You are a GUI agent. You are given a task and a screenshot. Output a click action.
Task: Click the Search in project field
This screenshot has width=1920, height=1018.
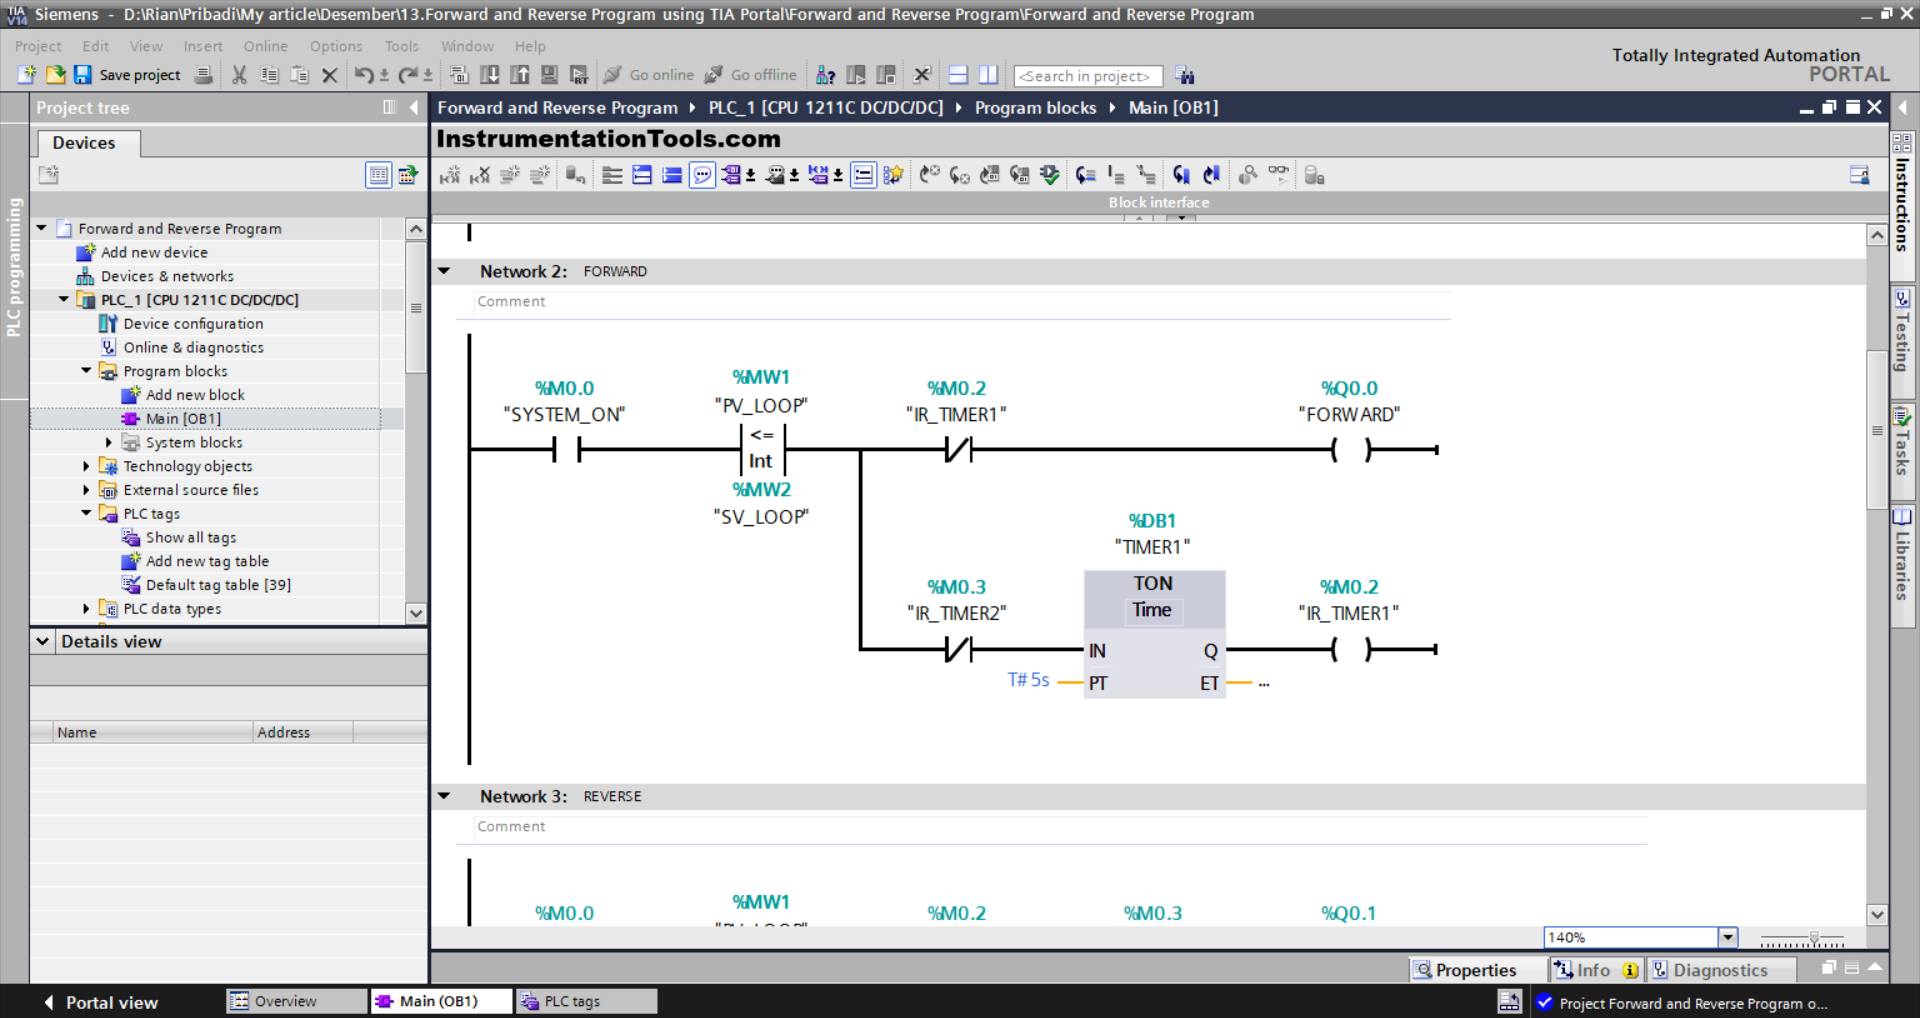[x=1088, y=76]
